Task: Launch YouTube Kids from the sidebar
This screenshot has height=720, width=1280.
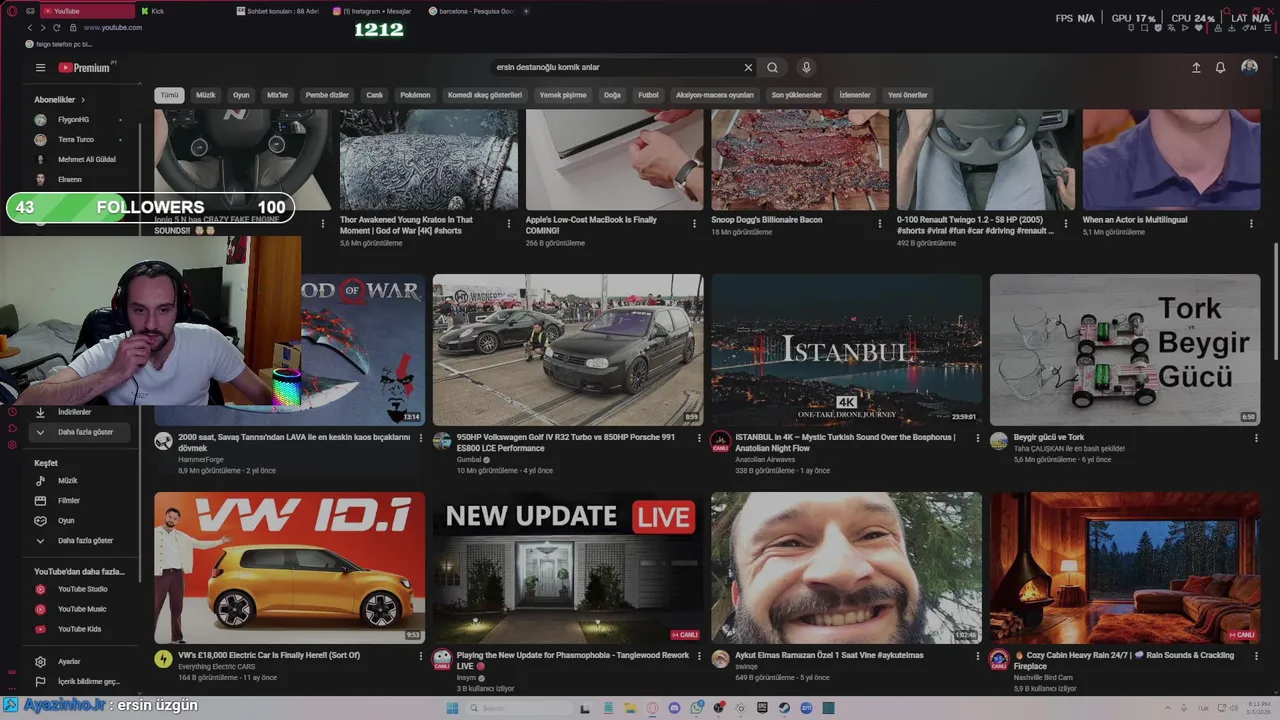Action: click(80, 629)
